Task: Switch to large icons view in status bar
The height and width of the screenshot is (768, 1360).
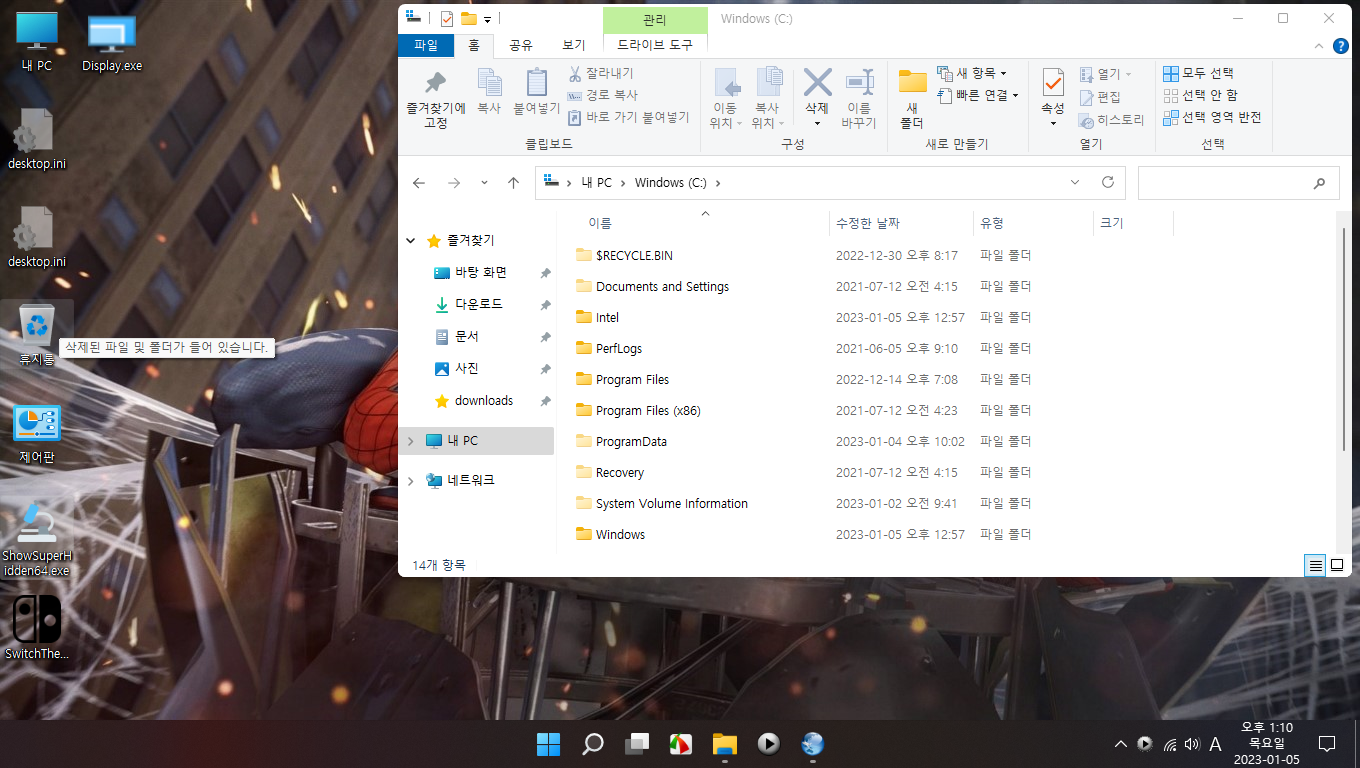Action: 1337,565
